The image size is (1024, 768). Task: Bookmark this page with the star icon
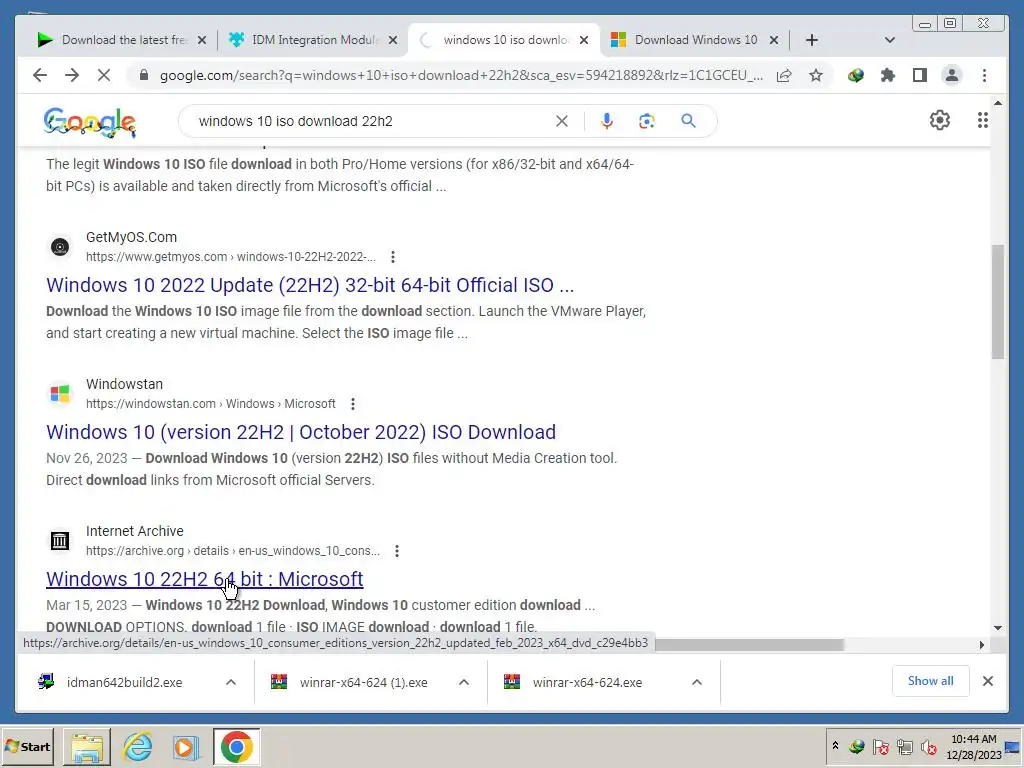816,76
